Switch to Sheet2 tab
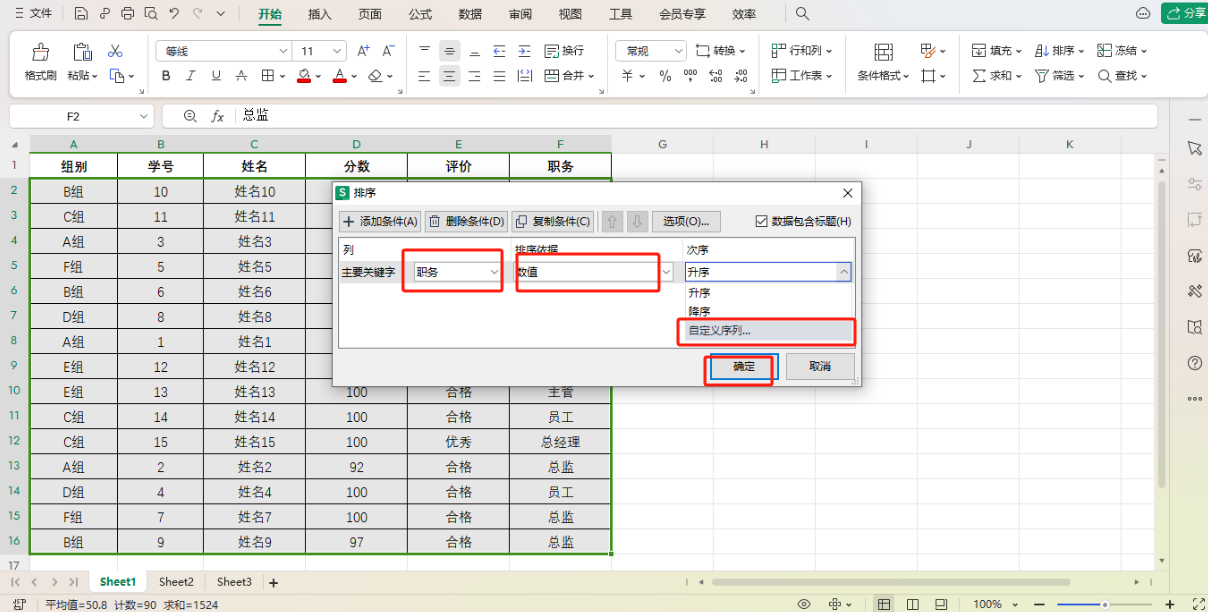Screen dimensions: 1208x612 (x=176, y=582)
